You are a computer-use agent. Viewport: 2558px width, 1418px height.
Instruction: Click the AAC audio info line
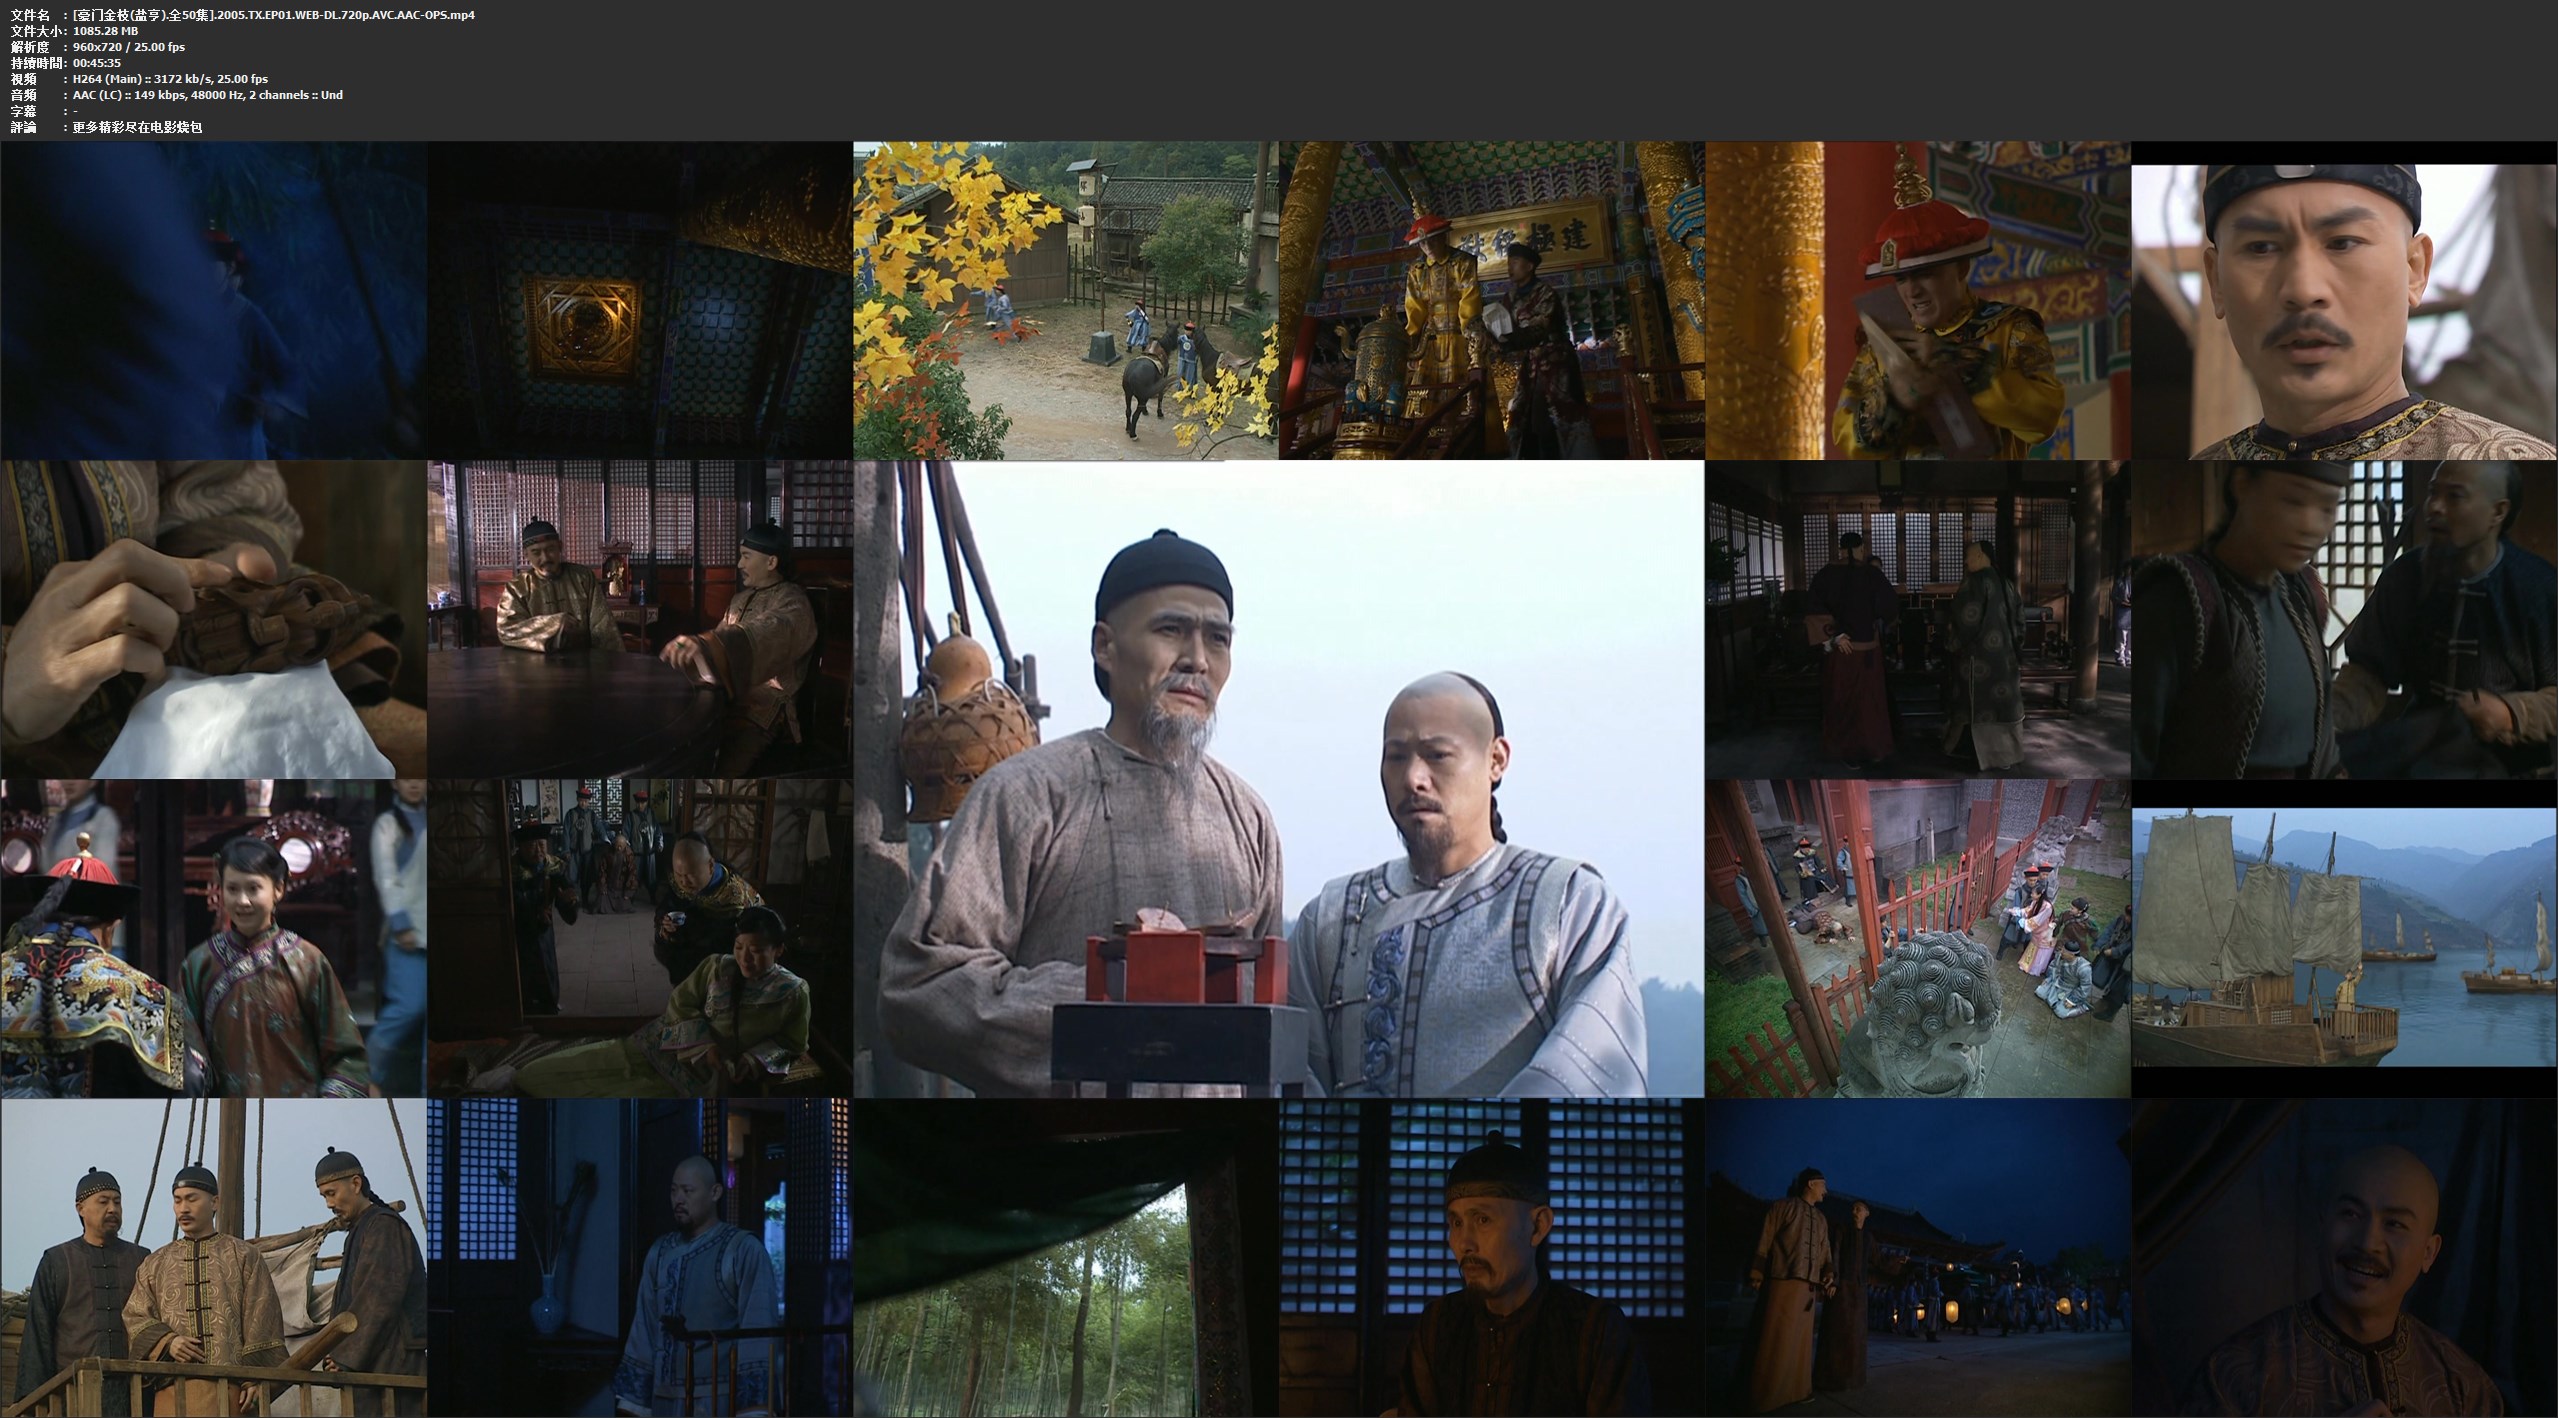[208, 95]
